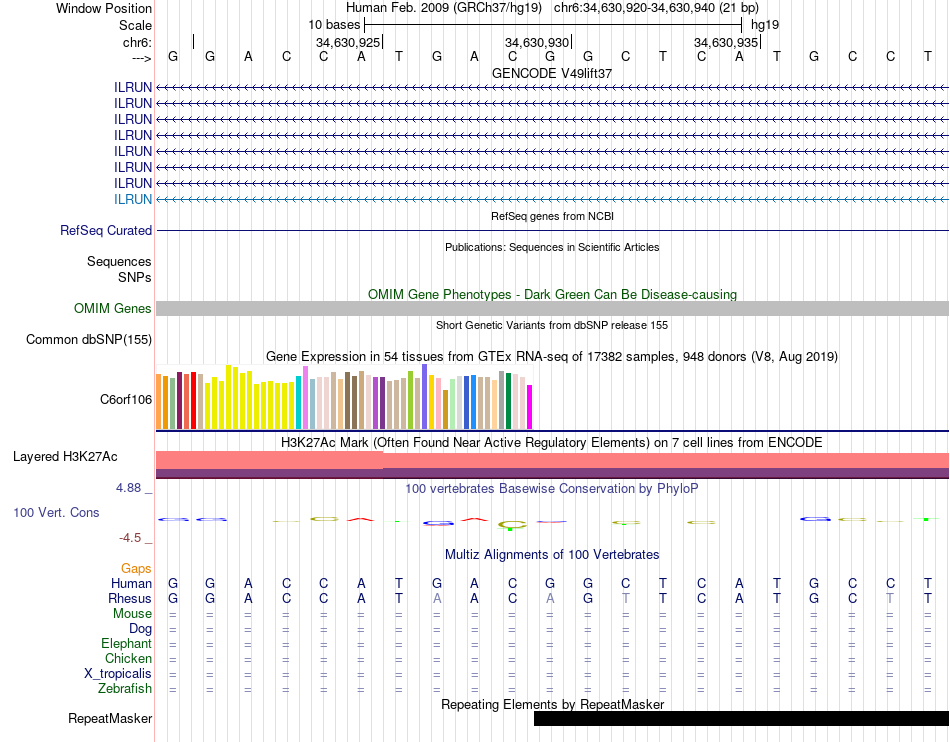
Task: Click the Sequences subtrack label
Action: (119, 262)
